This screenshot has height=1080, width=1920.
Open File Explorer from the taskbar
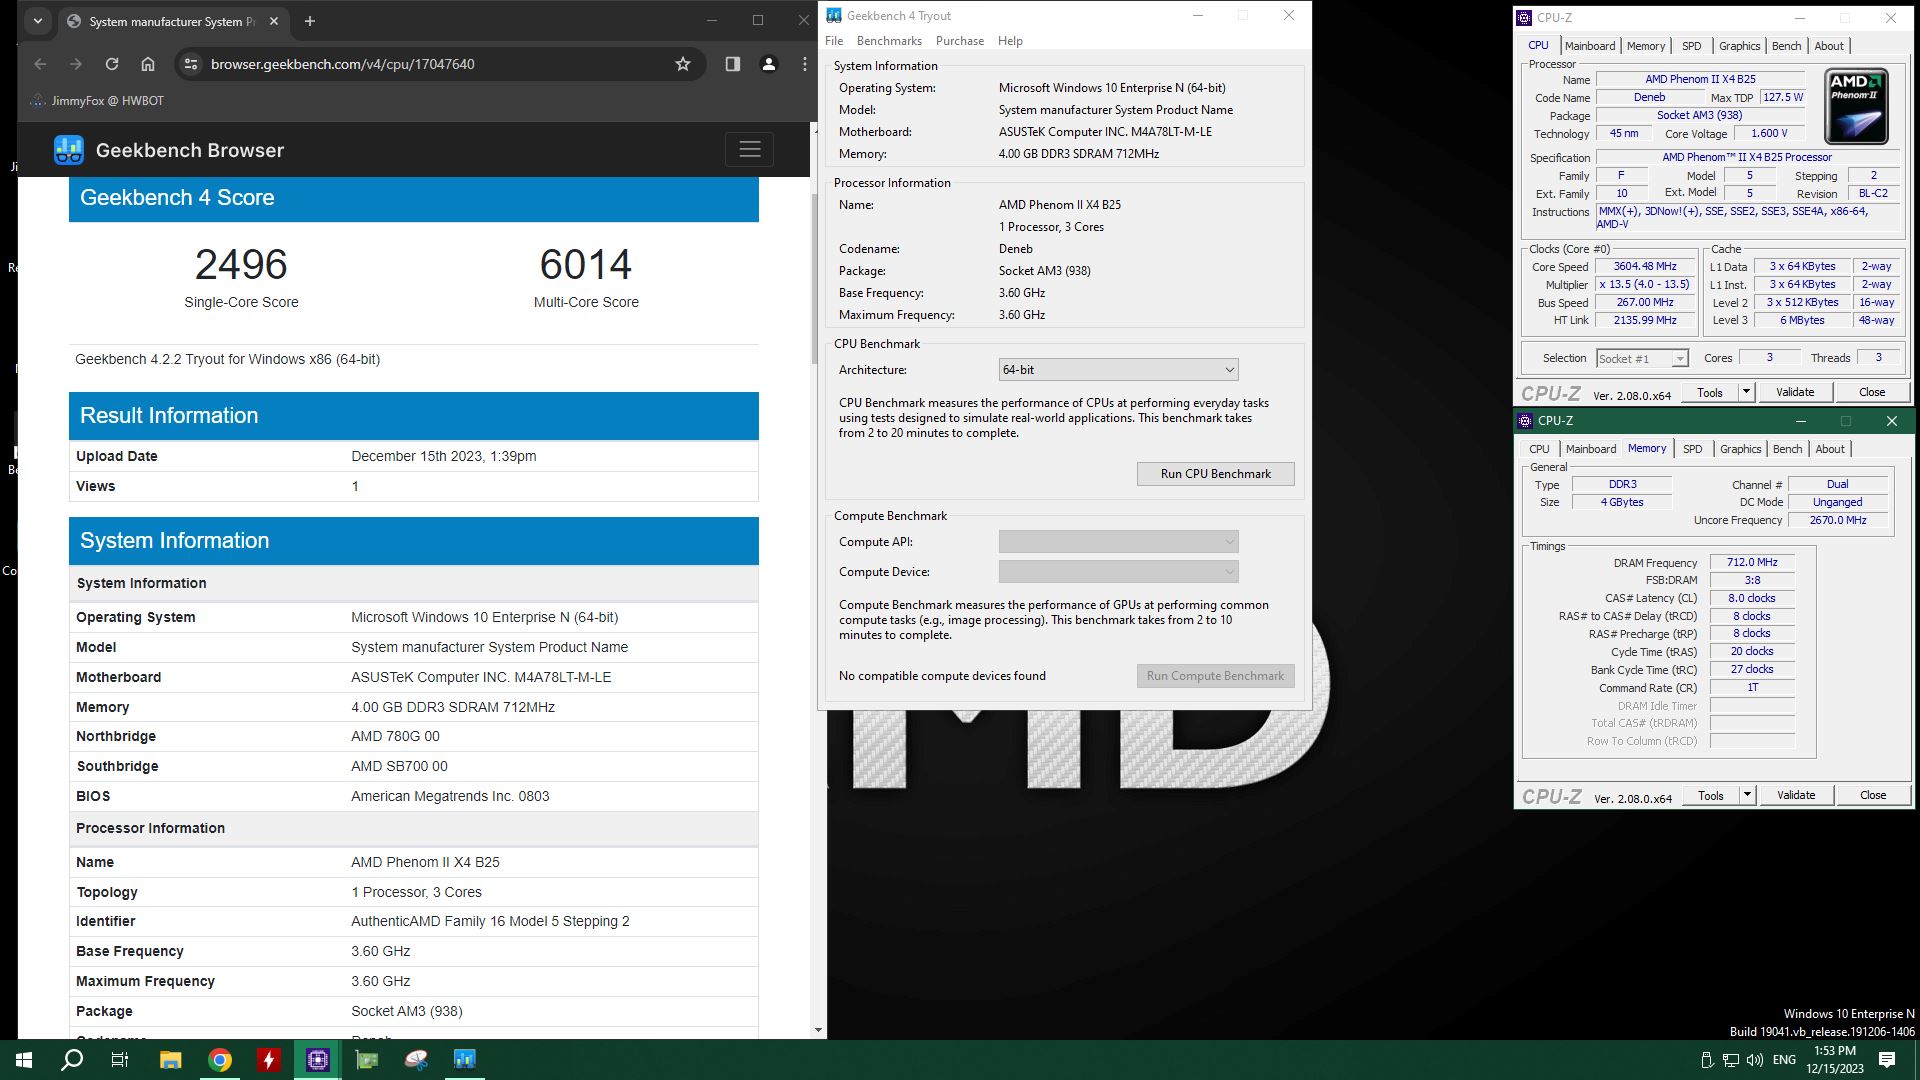pos(170,1060)
